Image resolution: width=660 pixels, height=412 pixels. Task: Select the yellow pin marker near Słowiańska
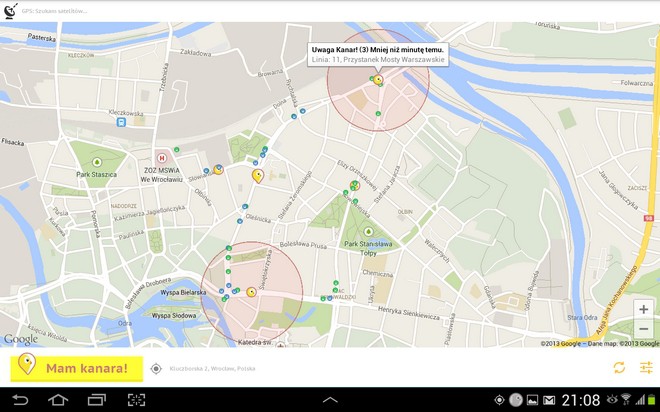click(x=257, y=176)
